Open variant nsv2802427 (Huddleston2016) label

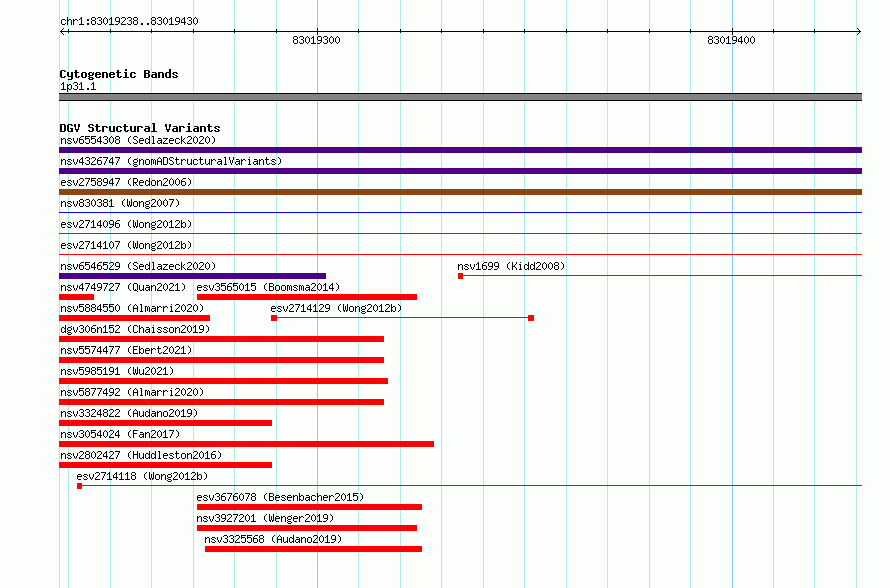(141, 455)
